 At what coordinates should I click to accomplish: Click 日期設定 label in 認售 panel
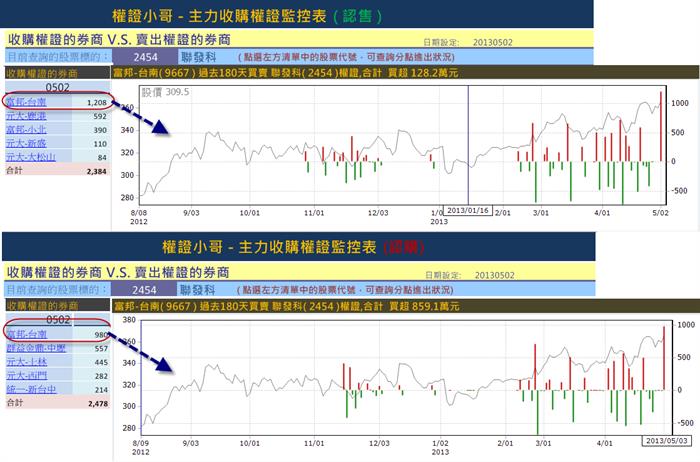click(x=441, y=42)
